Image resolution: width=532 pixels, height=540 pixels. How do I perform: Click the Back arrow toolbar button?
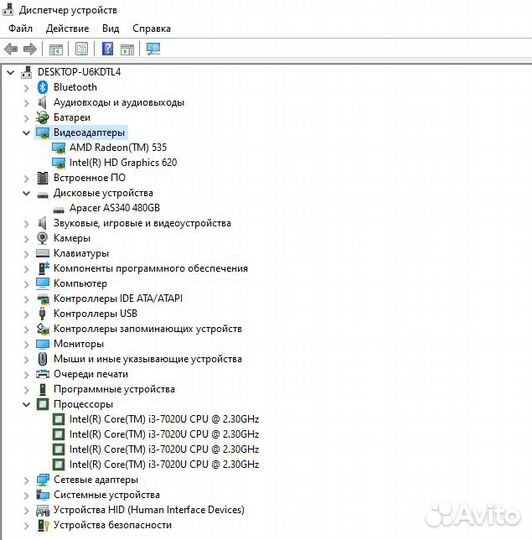tap(11, 49)
